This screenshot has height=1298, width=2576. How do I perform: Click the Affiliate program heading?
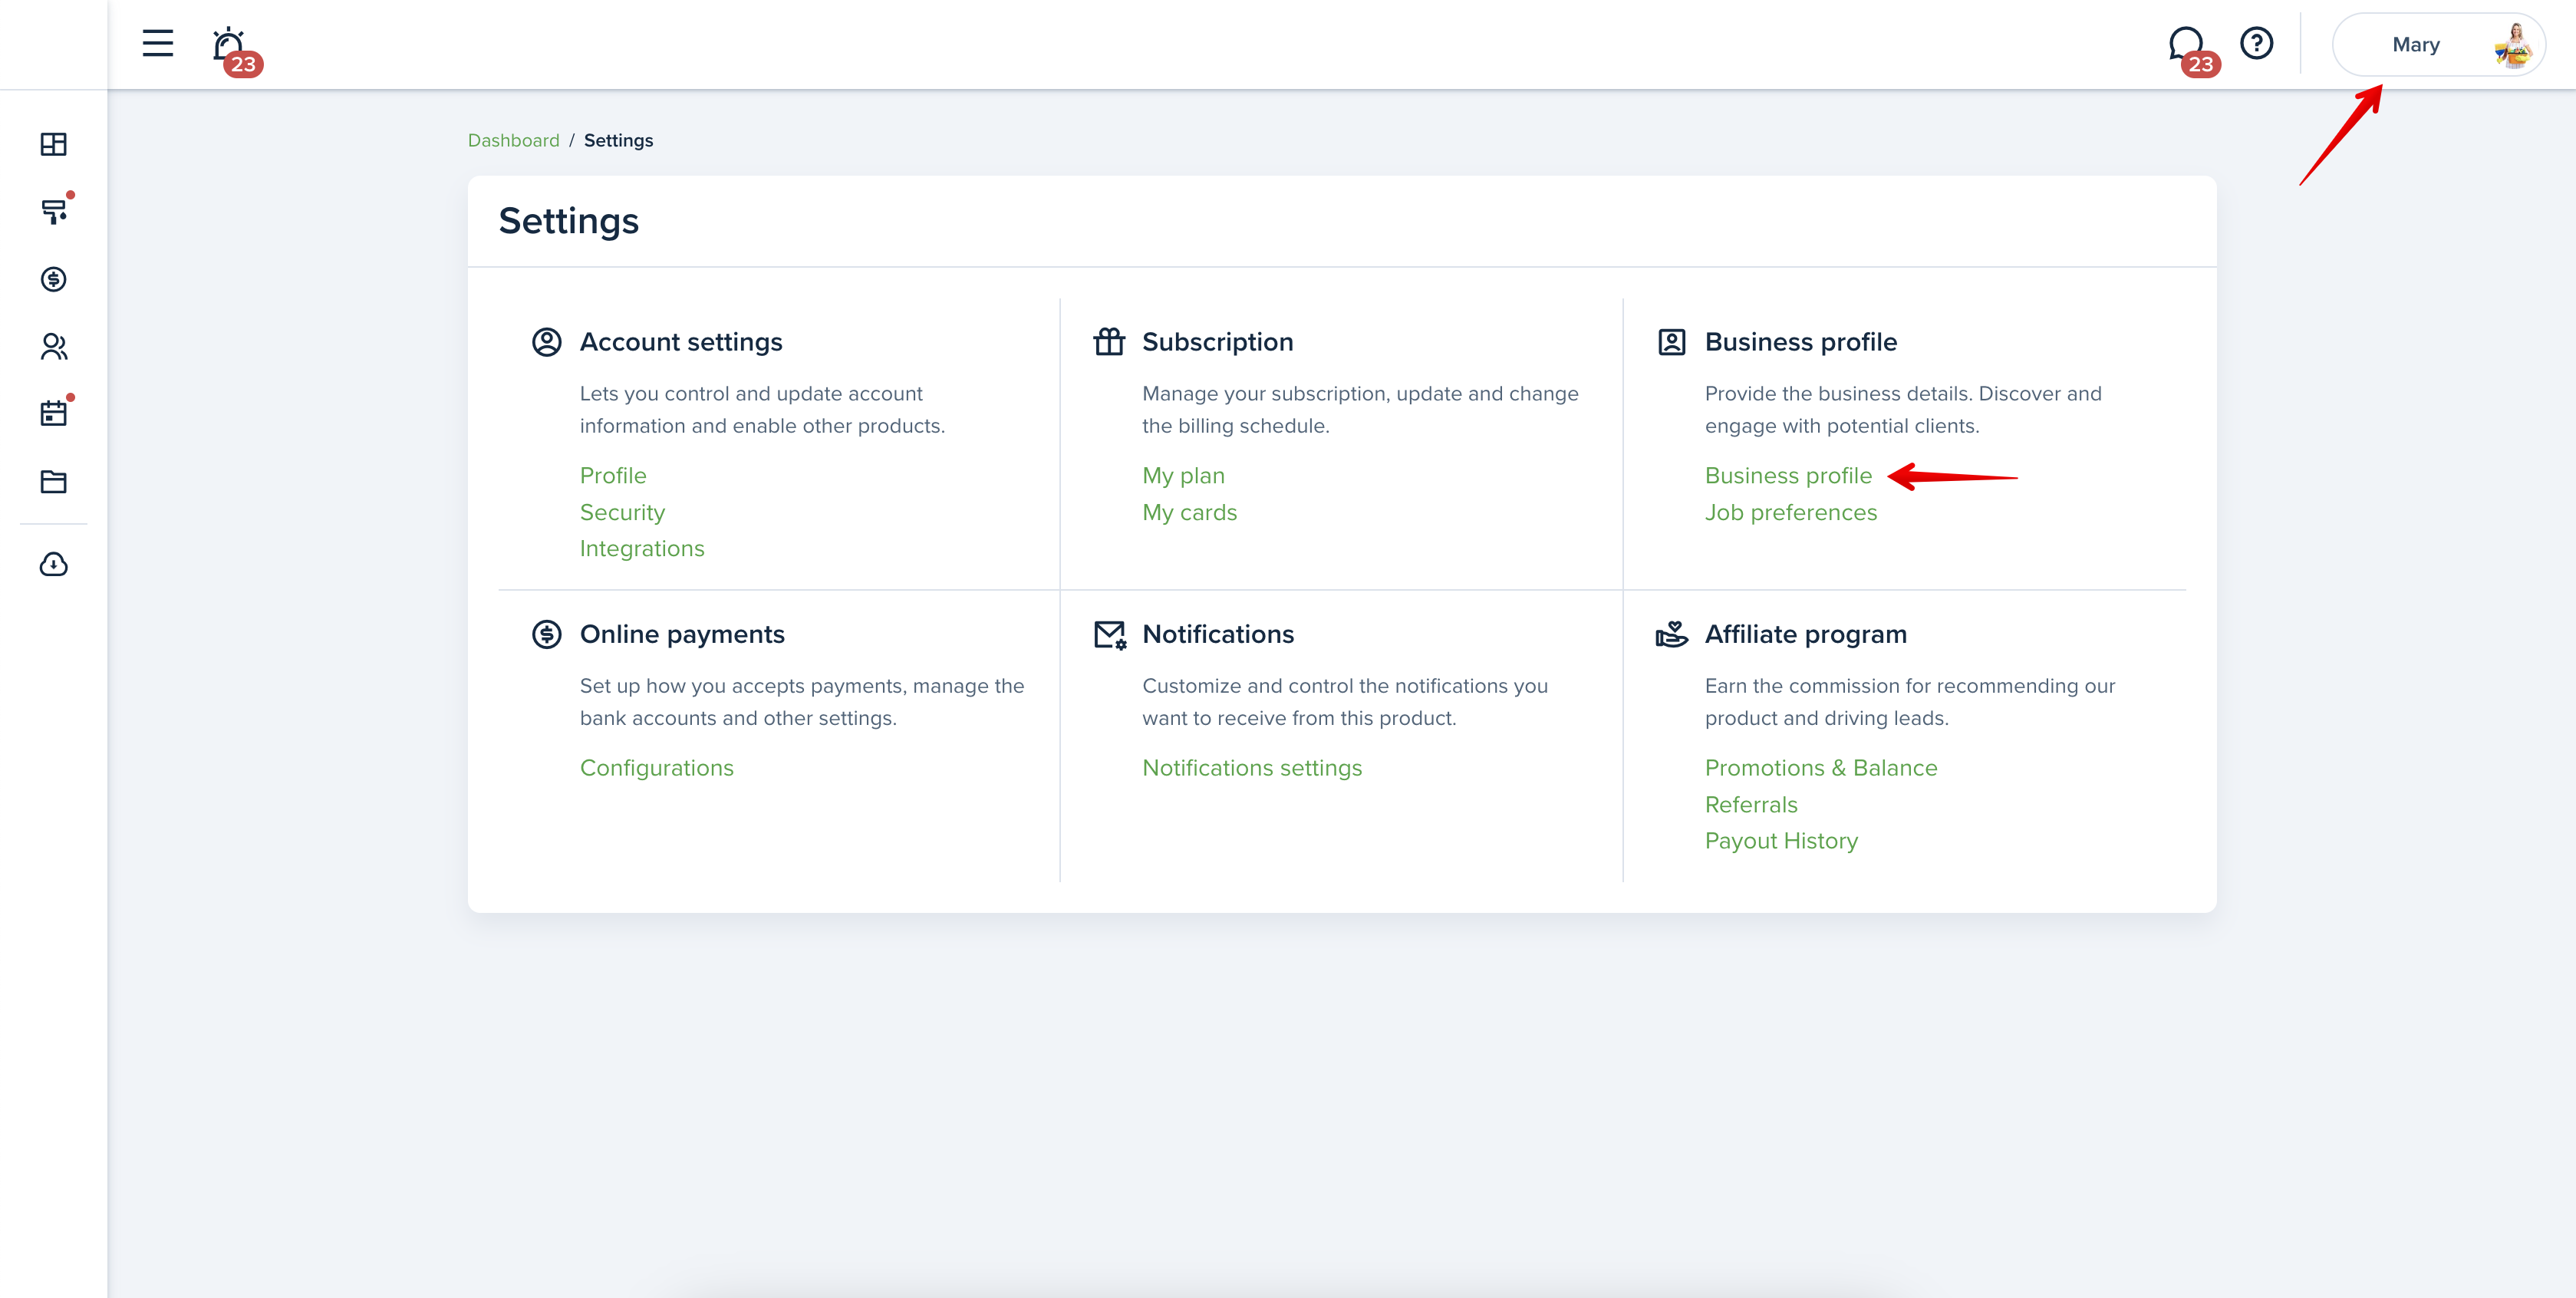pyautogui.click(x=1806, y=634)
